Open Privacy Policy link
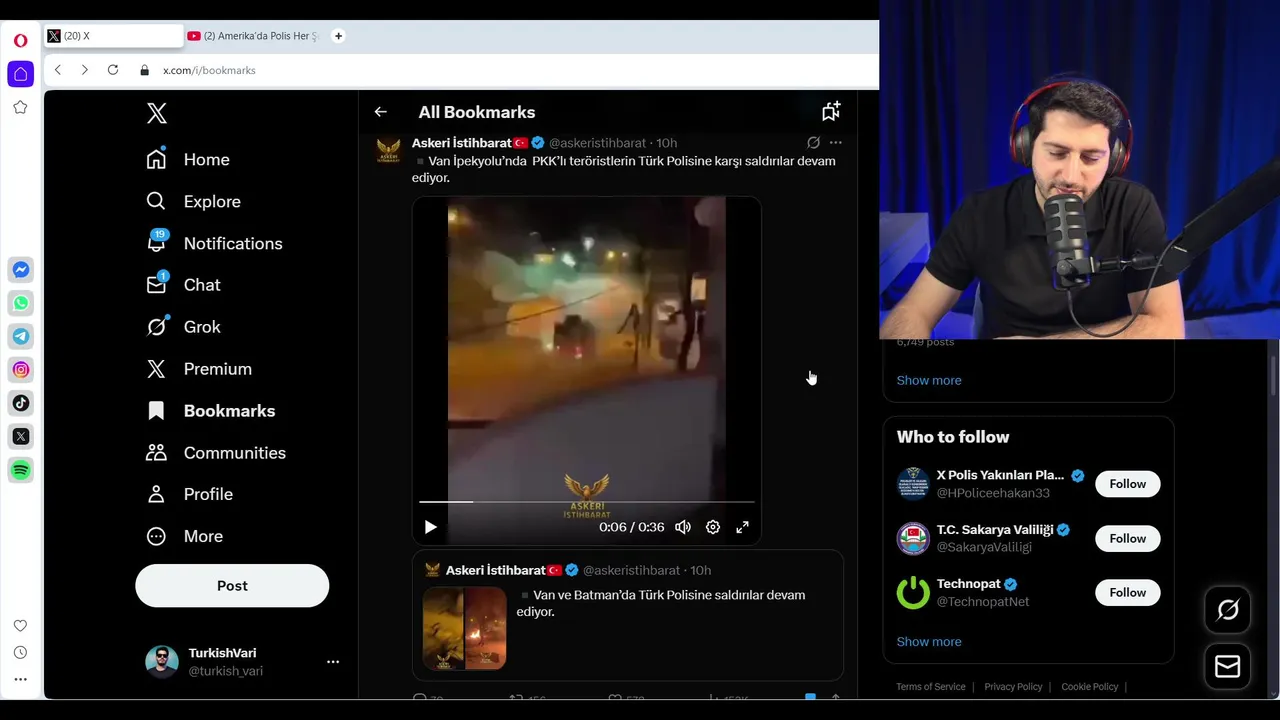This screenshot has width=1280, height=720. (1013, 687)
